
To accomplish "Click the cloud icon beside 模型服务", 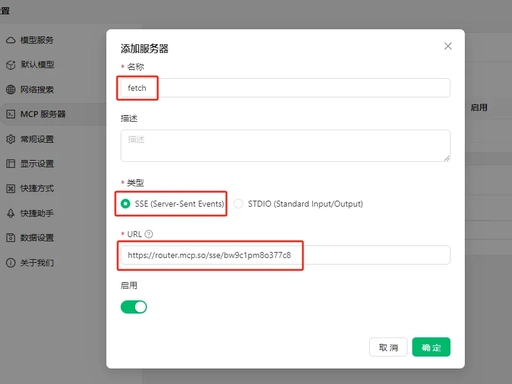I will (x=11, y=40).
